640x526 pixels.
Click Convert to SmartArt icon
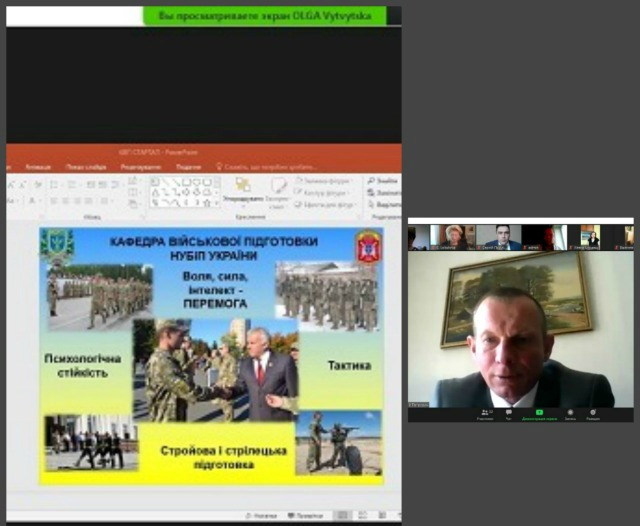point(133,203)
